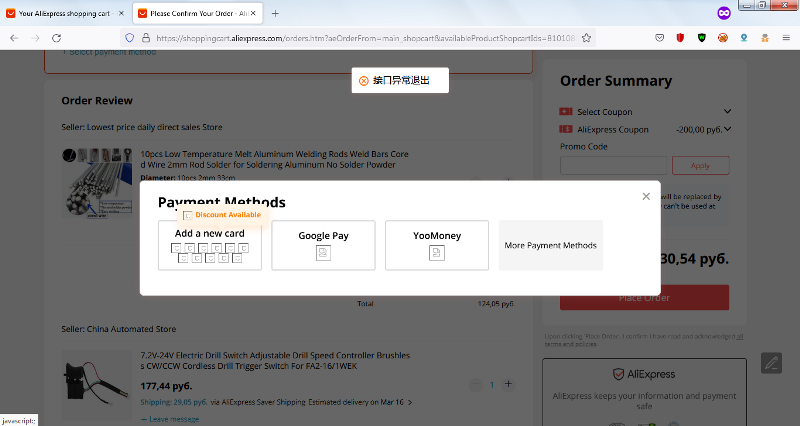Click the private browsing mask icon
The width and height of the screenshot is (800, 426).
click(724, 13)
